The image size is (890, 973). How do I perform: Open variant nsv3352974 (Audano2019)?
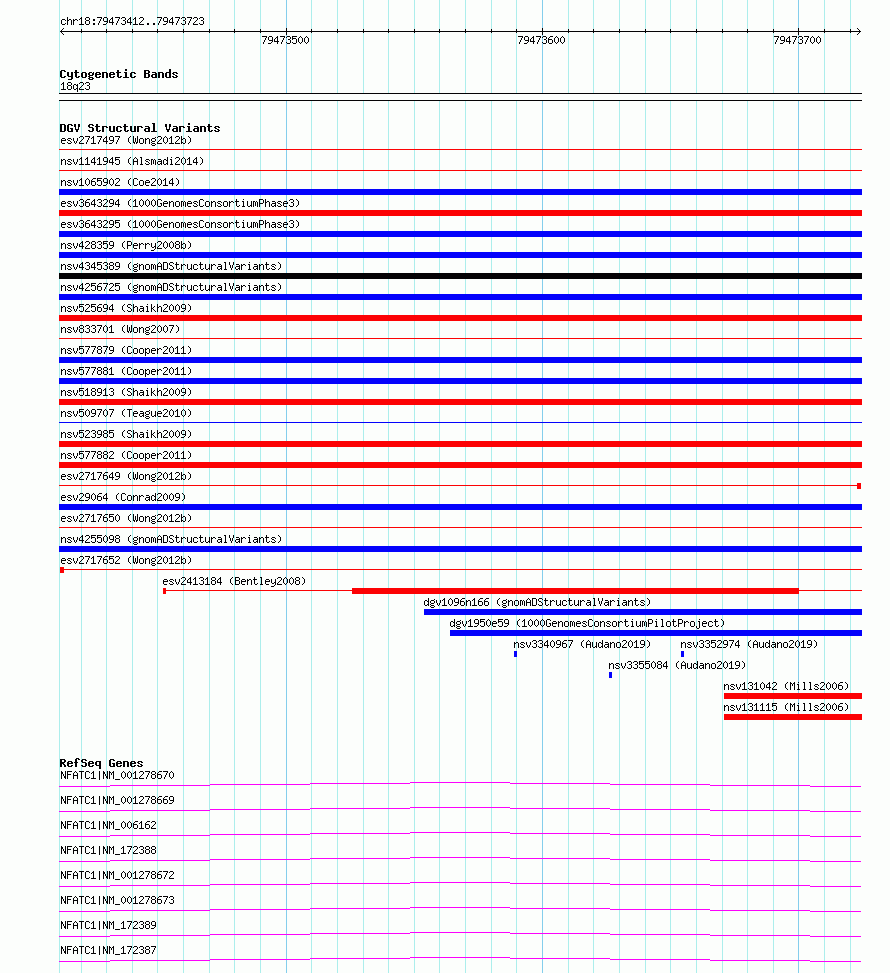749,644
